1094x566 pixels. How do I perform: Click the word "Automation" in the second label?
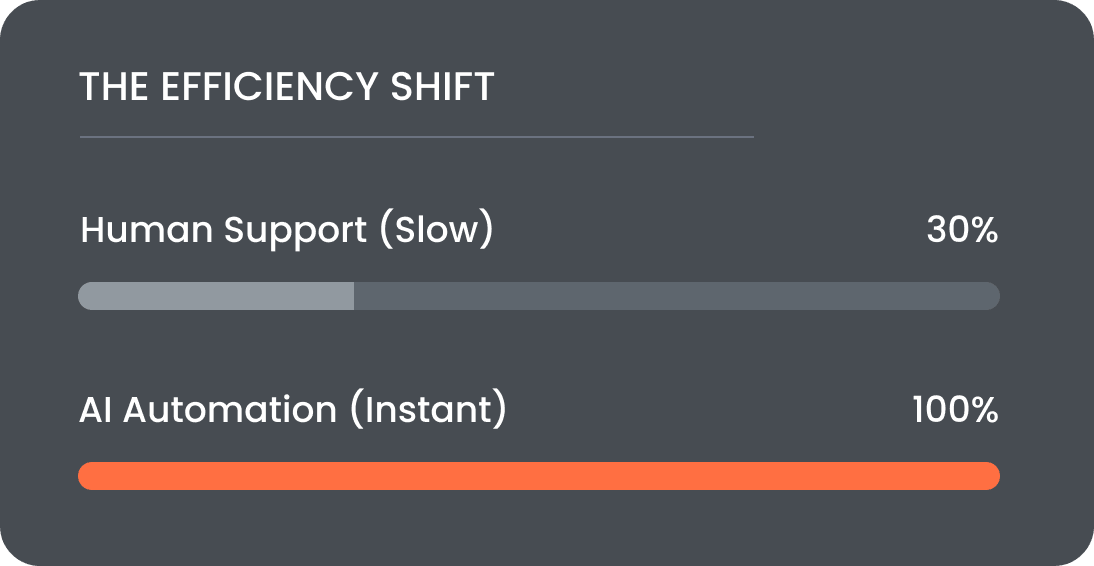click(229, 410)
